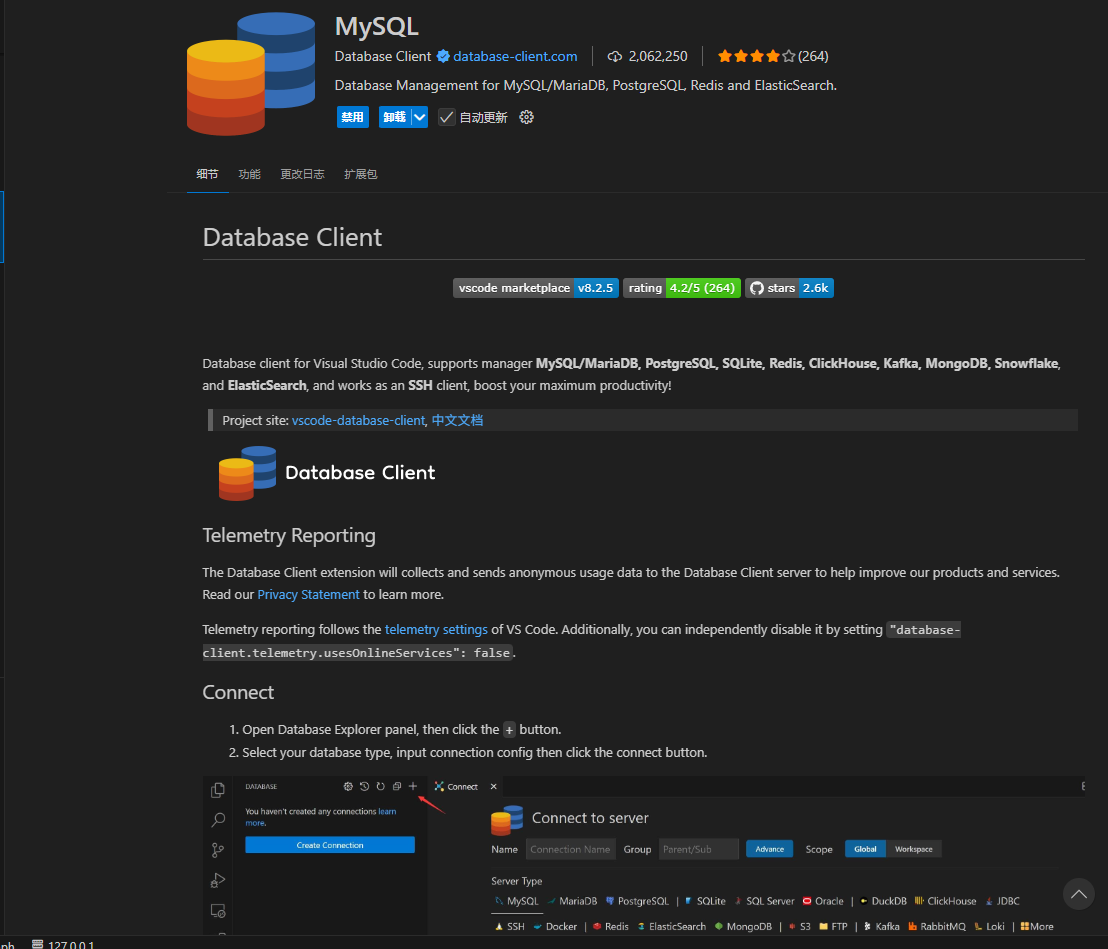Switch to the 细节 tab
1108x949 pixels.
(207, 174)
